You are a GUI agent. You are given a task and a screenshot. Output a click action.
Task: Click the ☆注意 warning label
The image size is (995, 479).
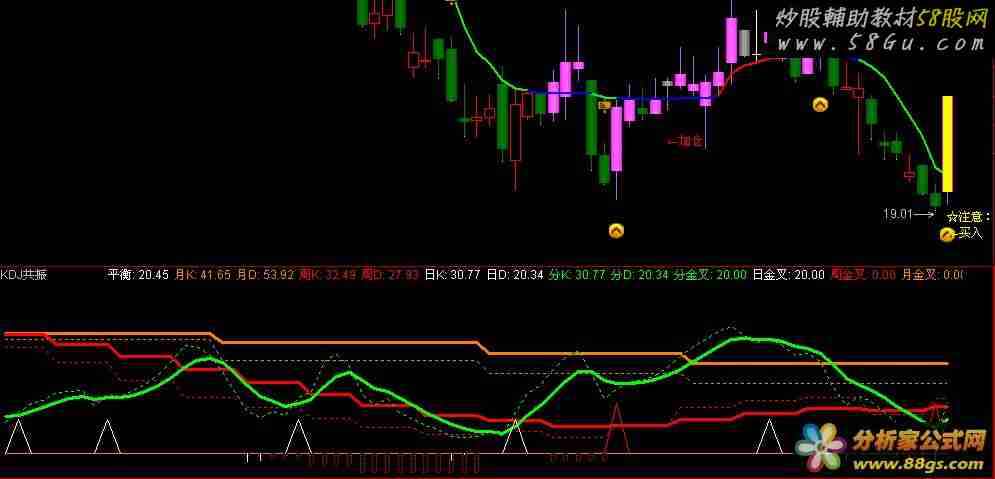(x=967, y=216)
